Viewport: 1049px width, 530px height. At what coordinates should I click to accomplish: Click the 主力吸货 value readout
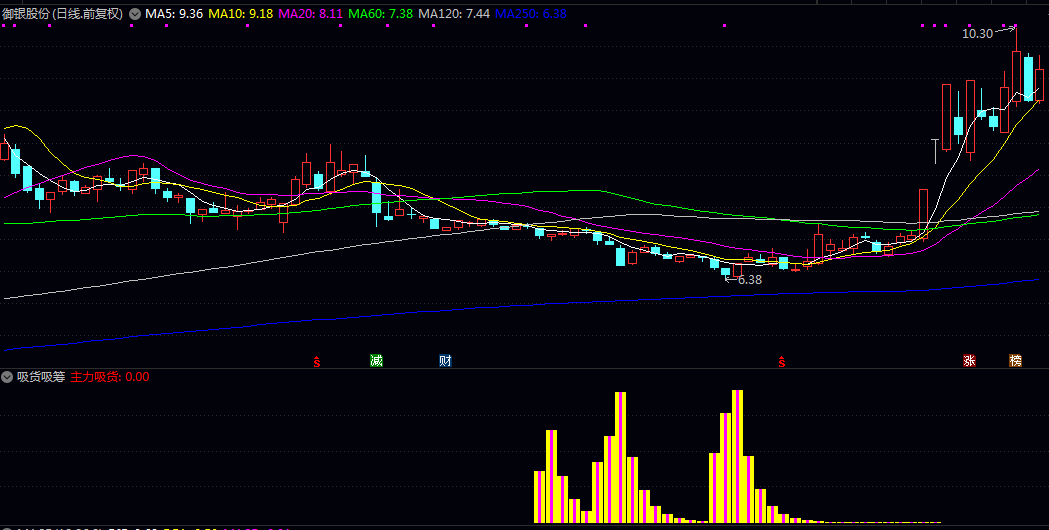tap(110, 377)
